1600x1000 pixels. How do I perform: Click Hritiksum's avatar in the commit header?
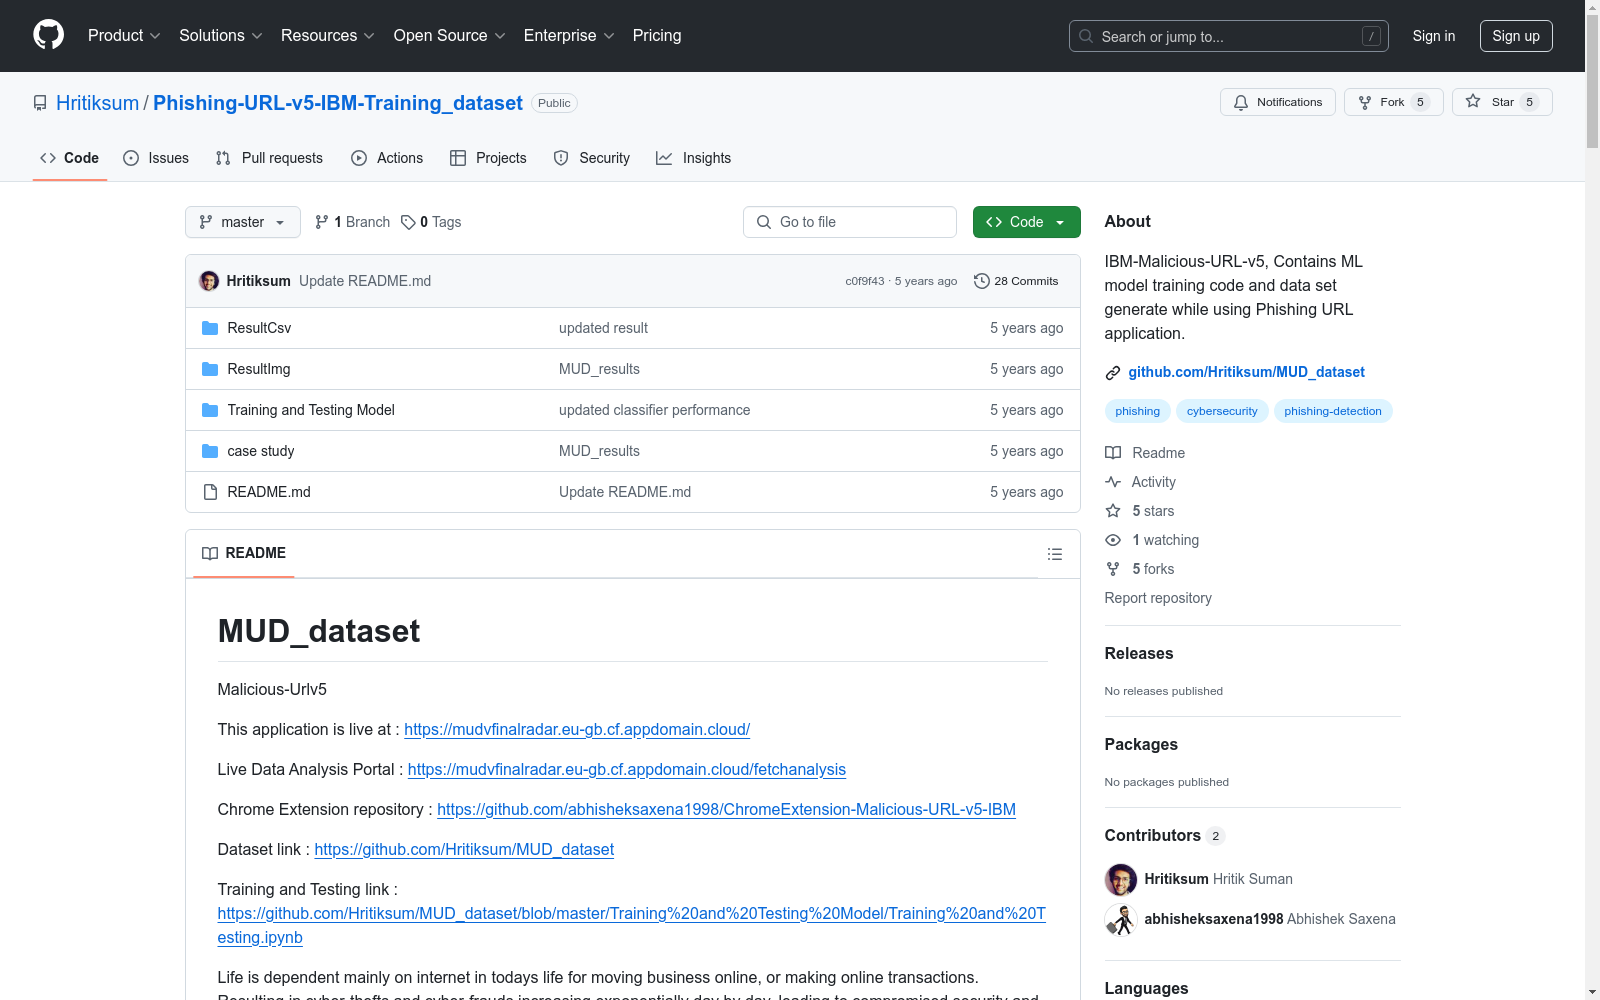[x=209, y=281]
